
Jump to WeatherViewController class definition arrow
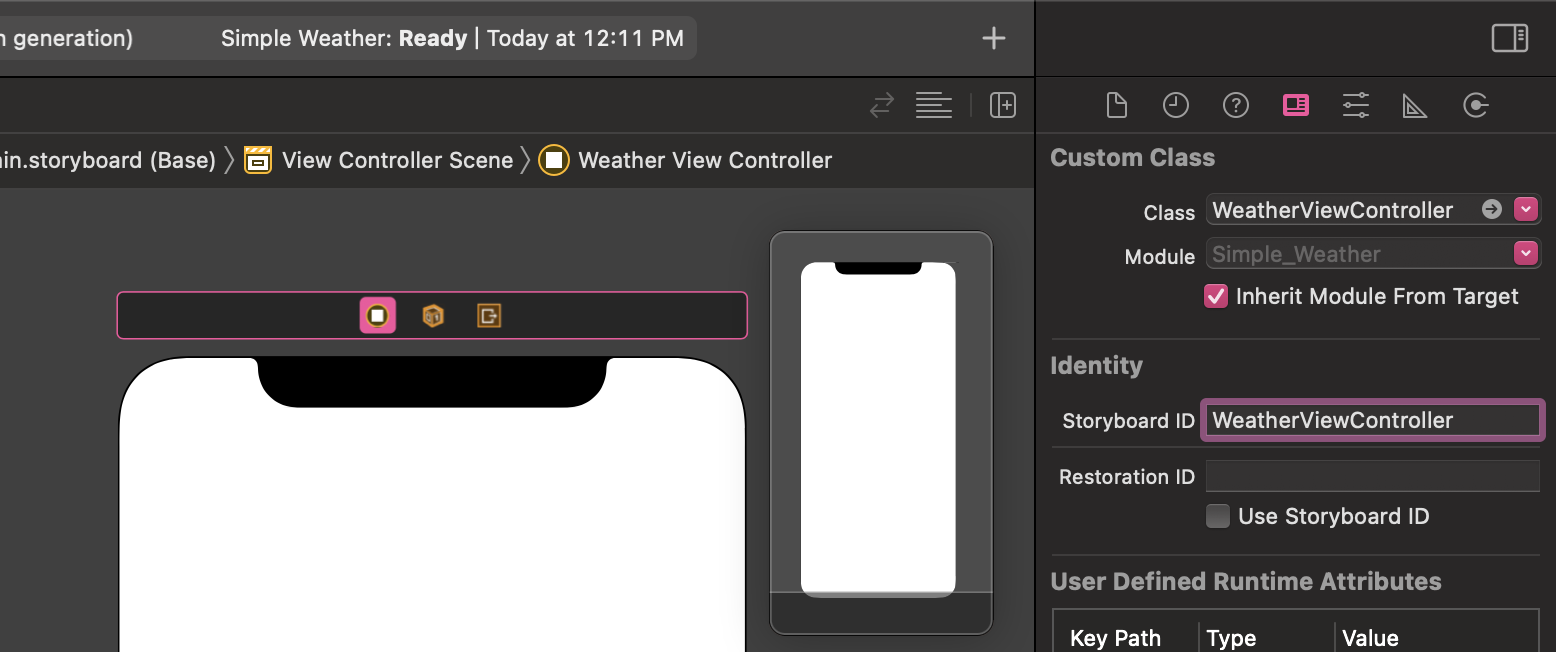(x=1492, y=209)
